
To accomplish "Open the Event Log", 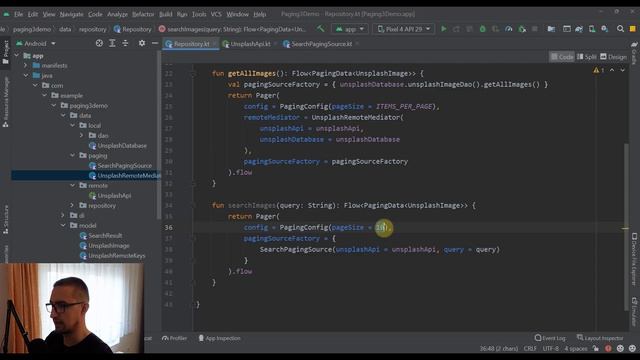I will coord(550,338).
